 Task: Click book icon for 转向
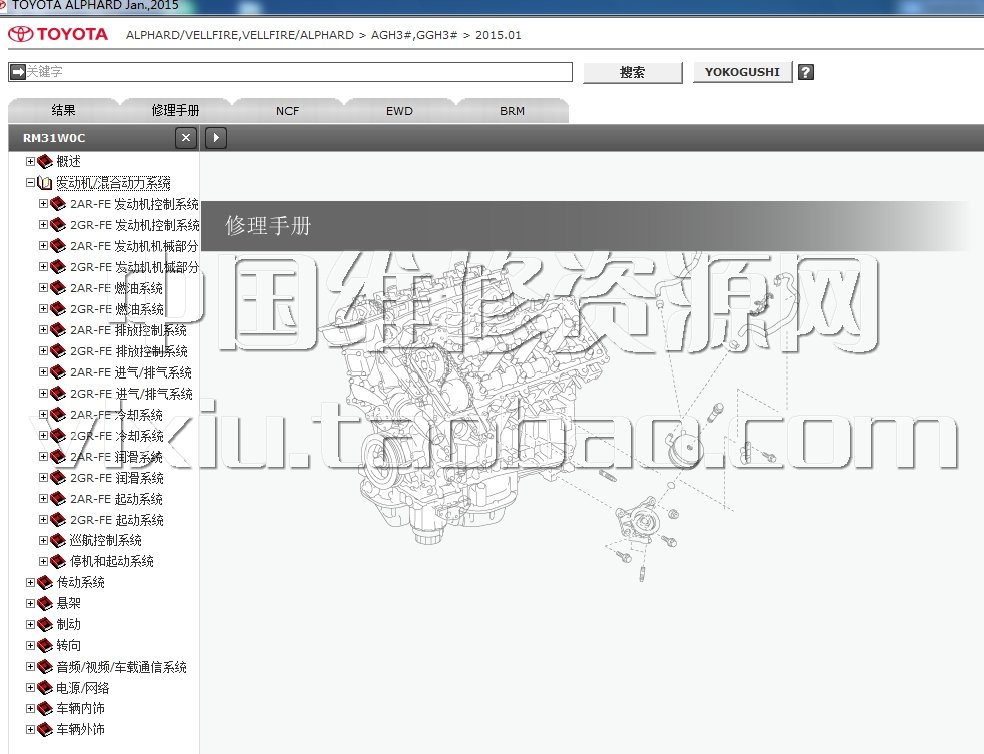(x=45, y=645)
